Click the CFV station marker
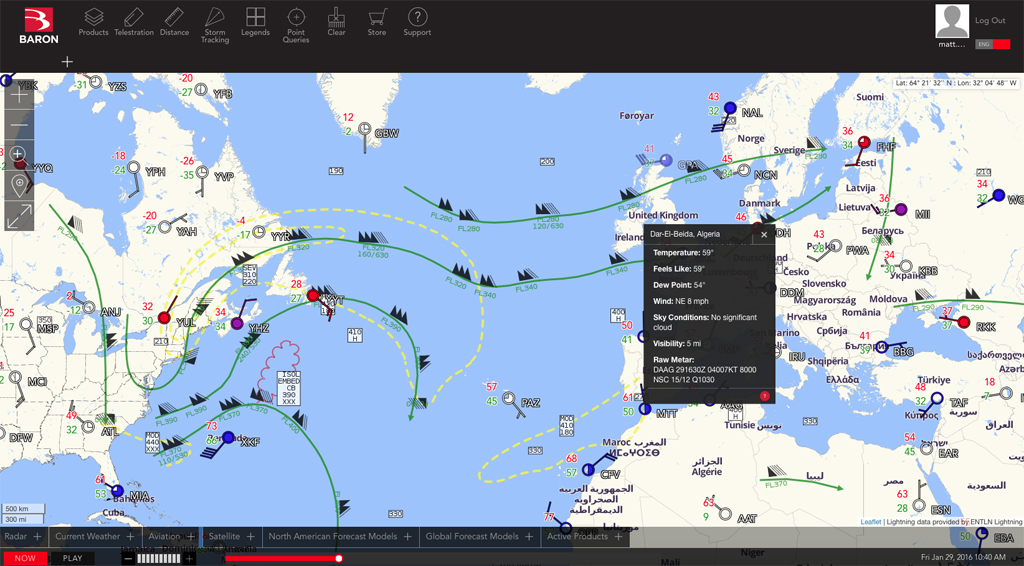The image size is (1024, 566). click(x=588, y=469)
